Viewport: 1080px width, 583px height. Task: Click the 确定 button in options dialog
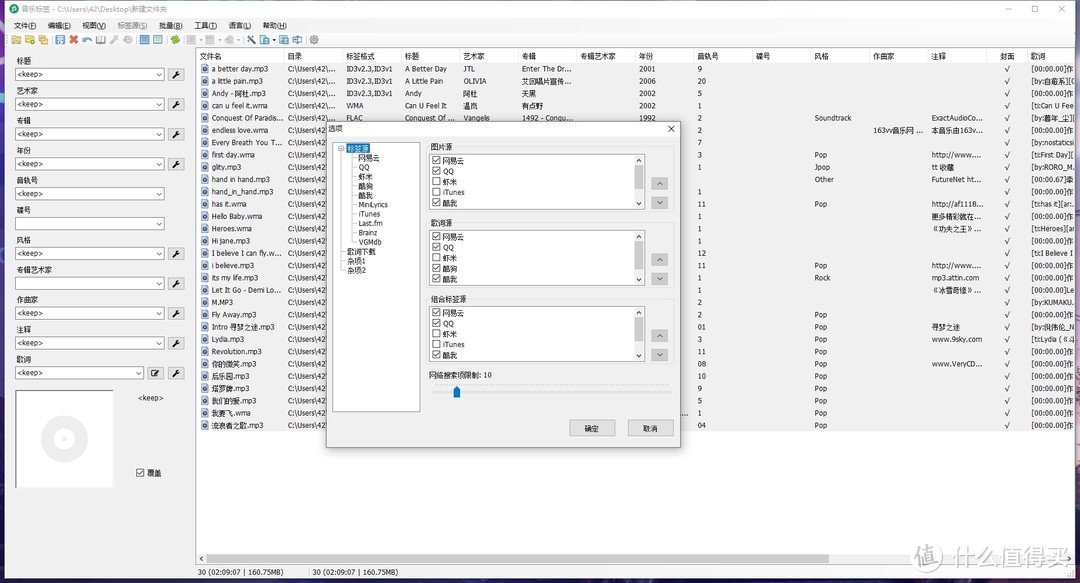tap(591, 428)
